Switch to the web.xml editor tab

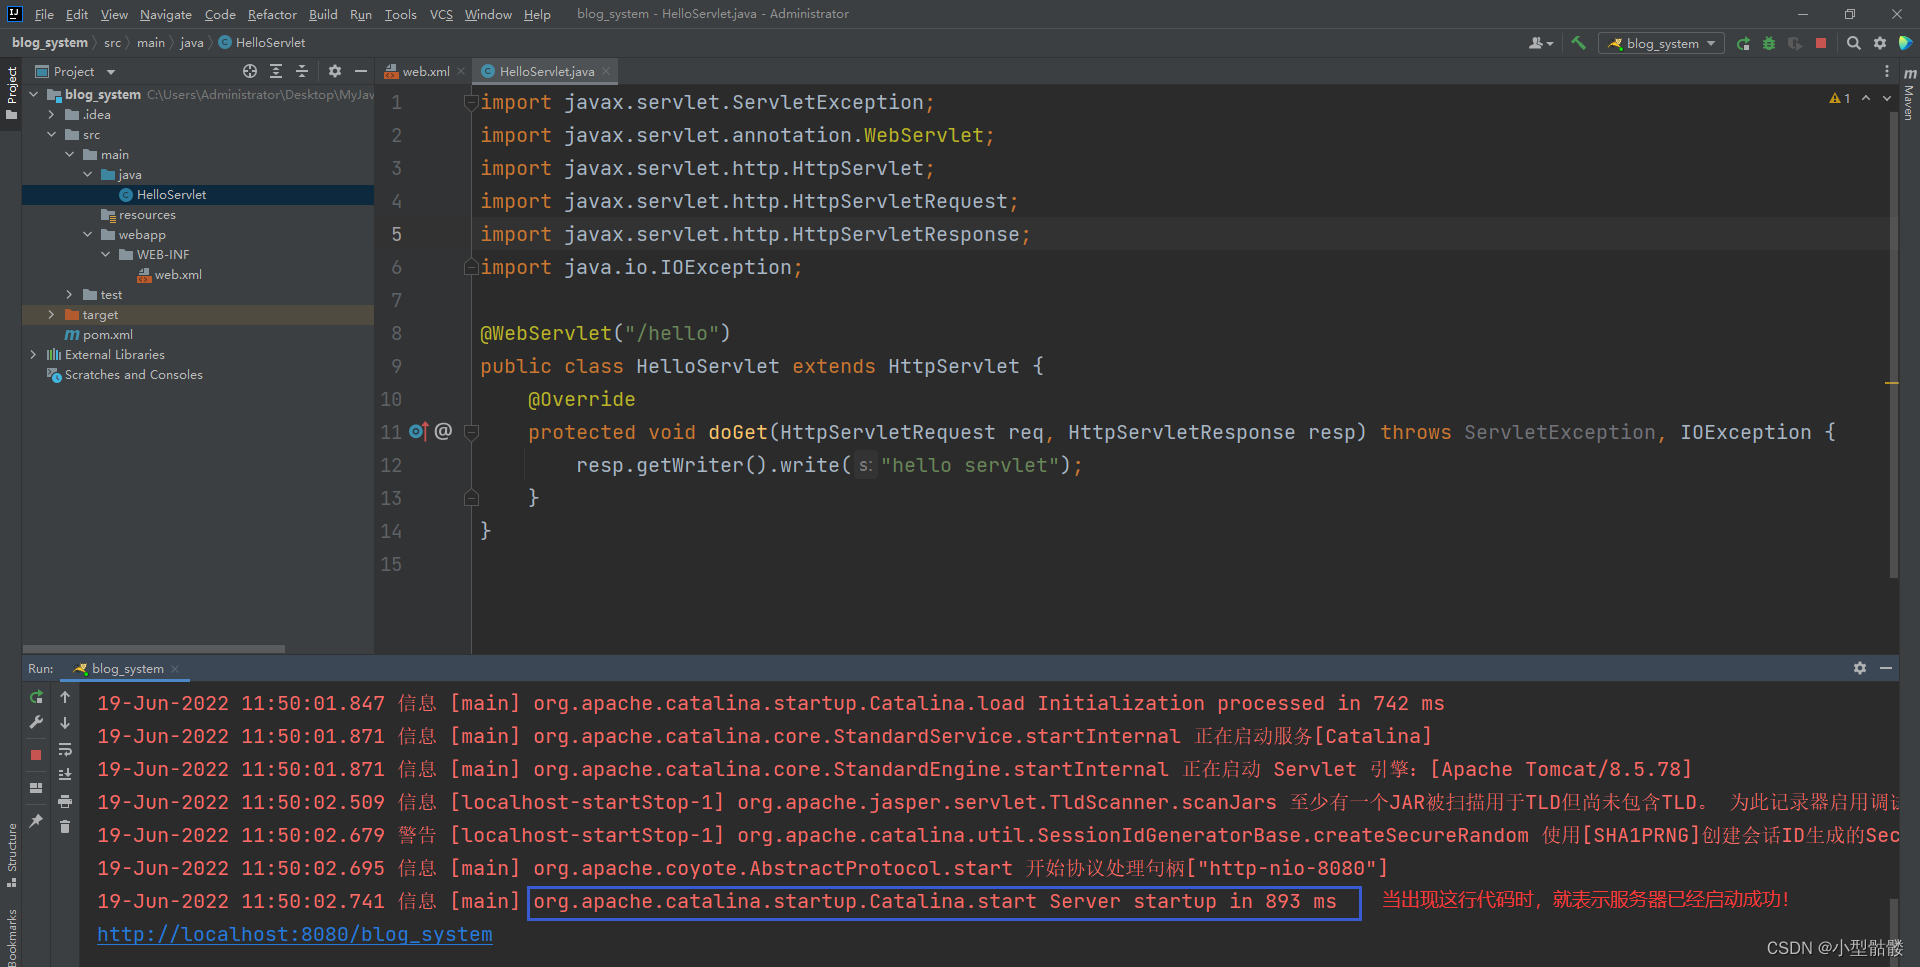425,71
